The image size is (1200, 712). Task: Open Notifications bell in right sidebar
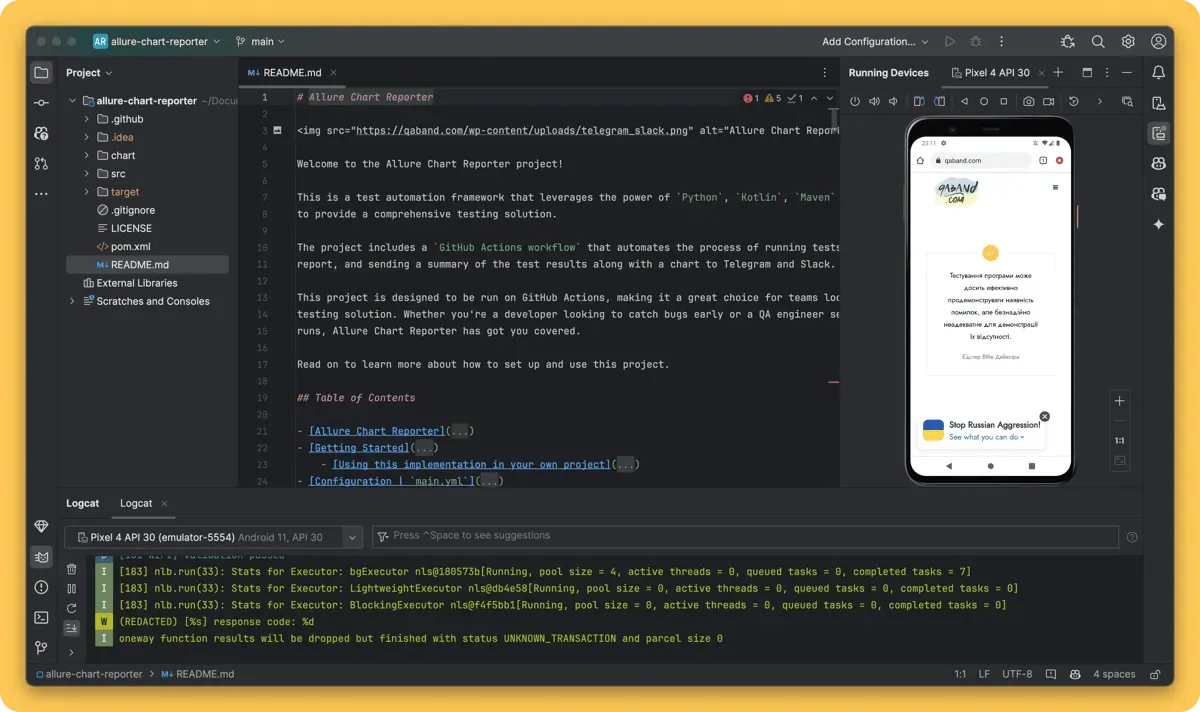click(1158, 72)
